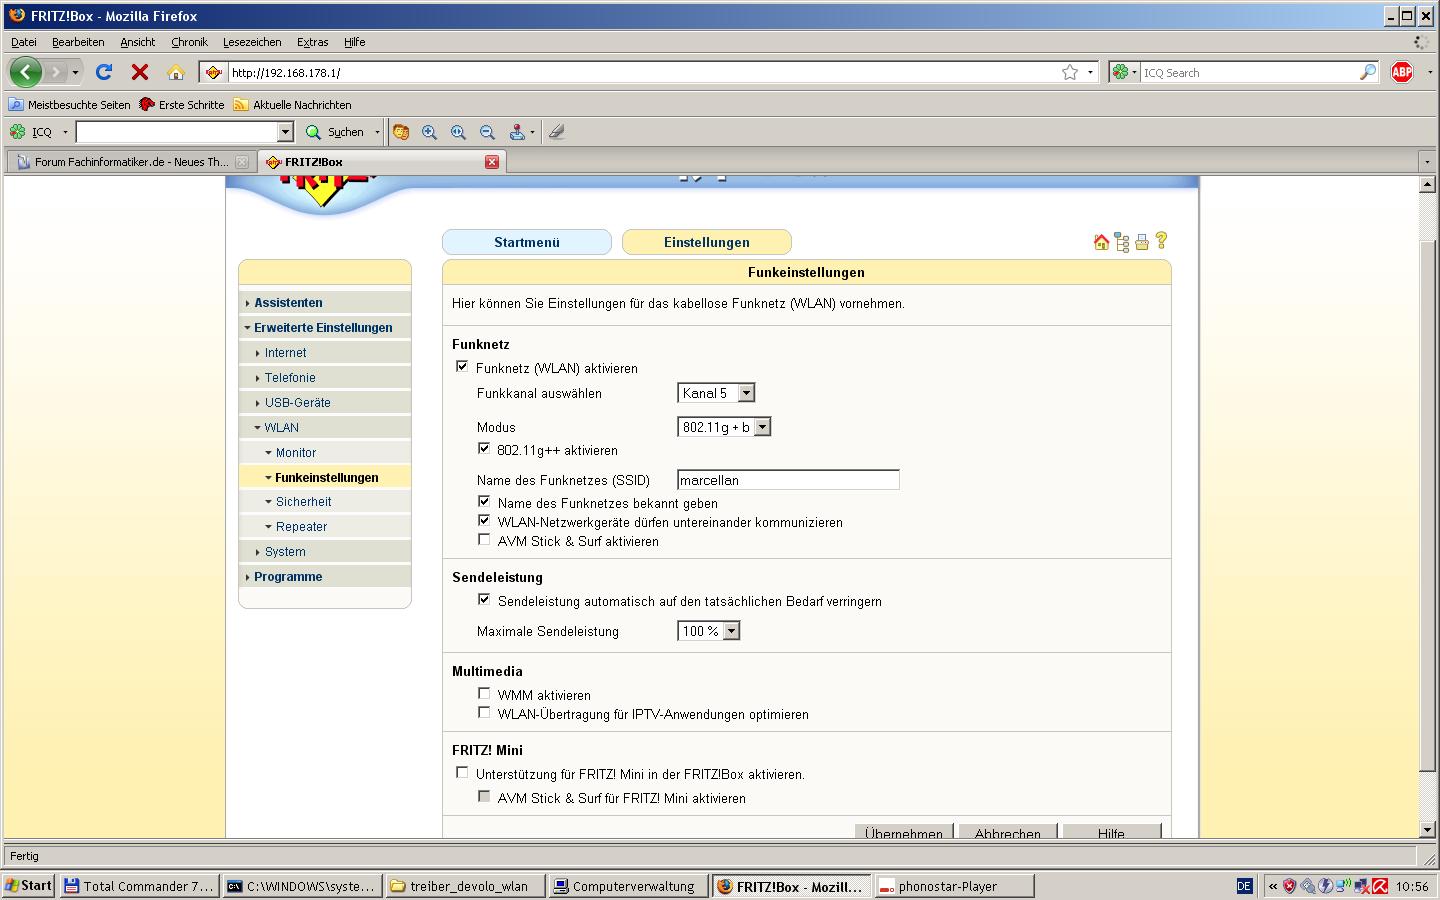Click the Suchen button in ICQ toolbar

[x=336, y=132]
